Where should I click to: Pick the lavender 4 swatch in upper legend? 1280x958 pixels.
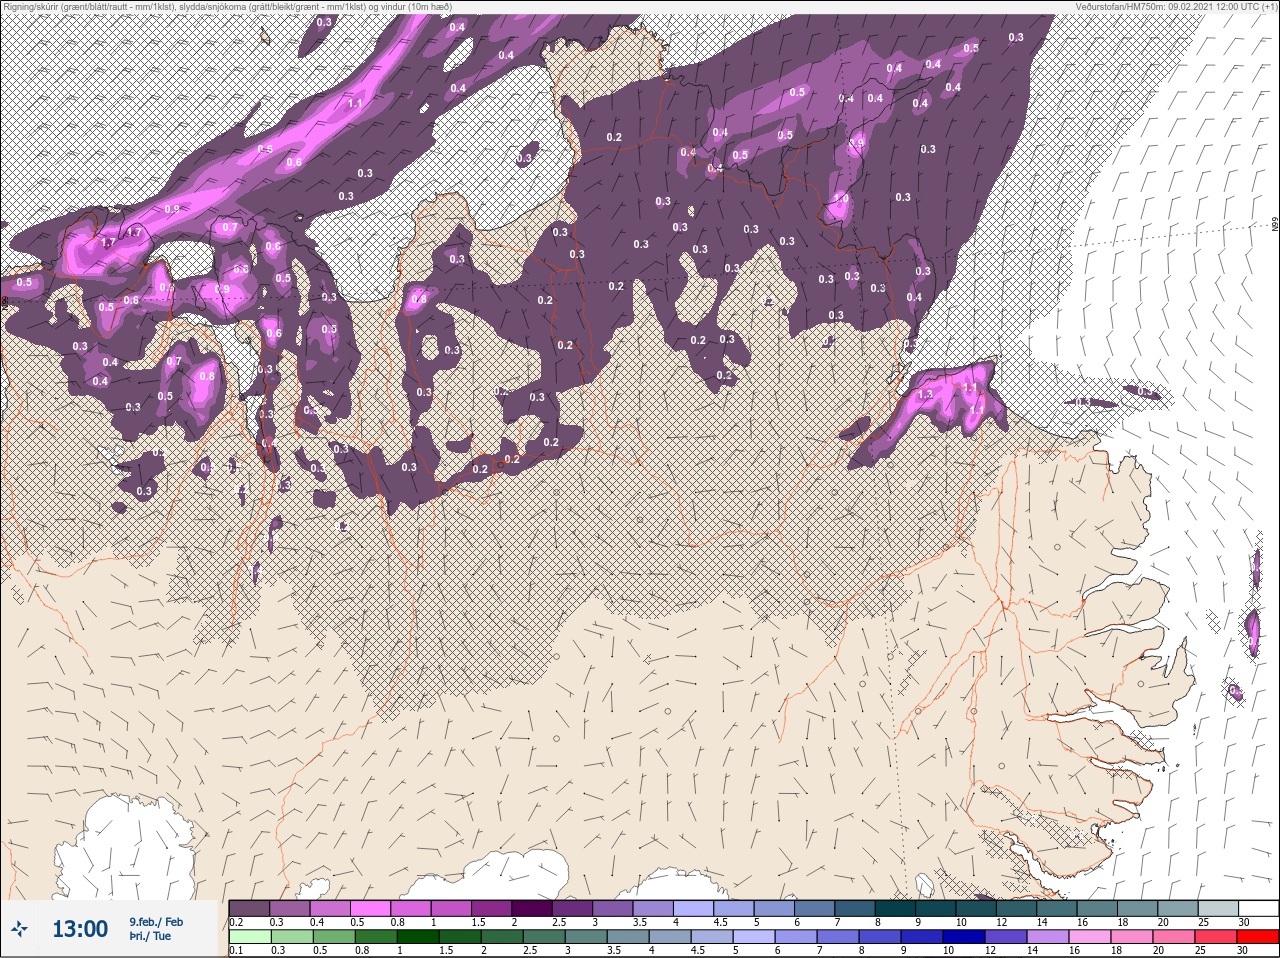point(694,908)
